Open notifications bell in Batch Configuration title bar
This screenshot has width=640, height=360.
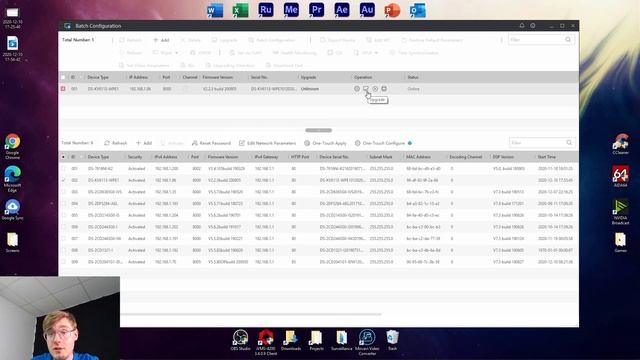[x=522, y=25]
